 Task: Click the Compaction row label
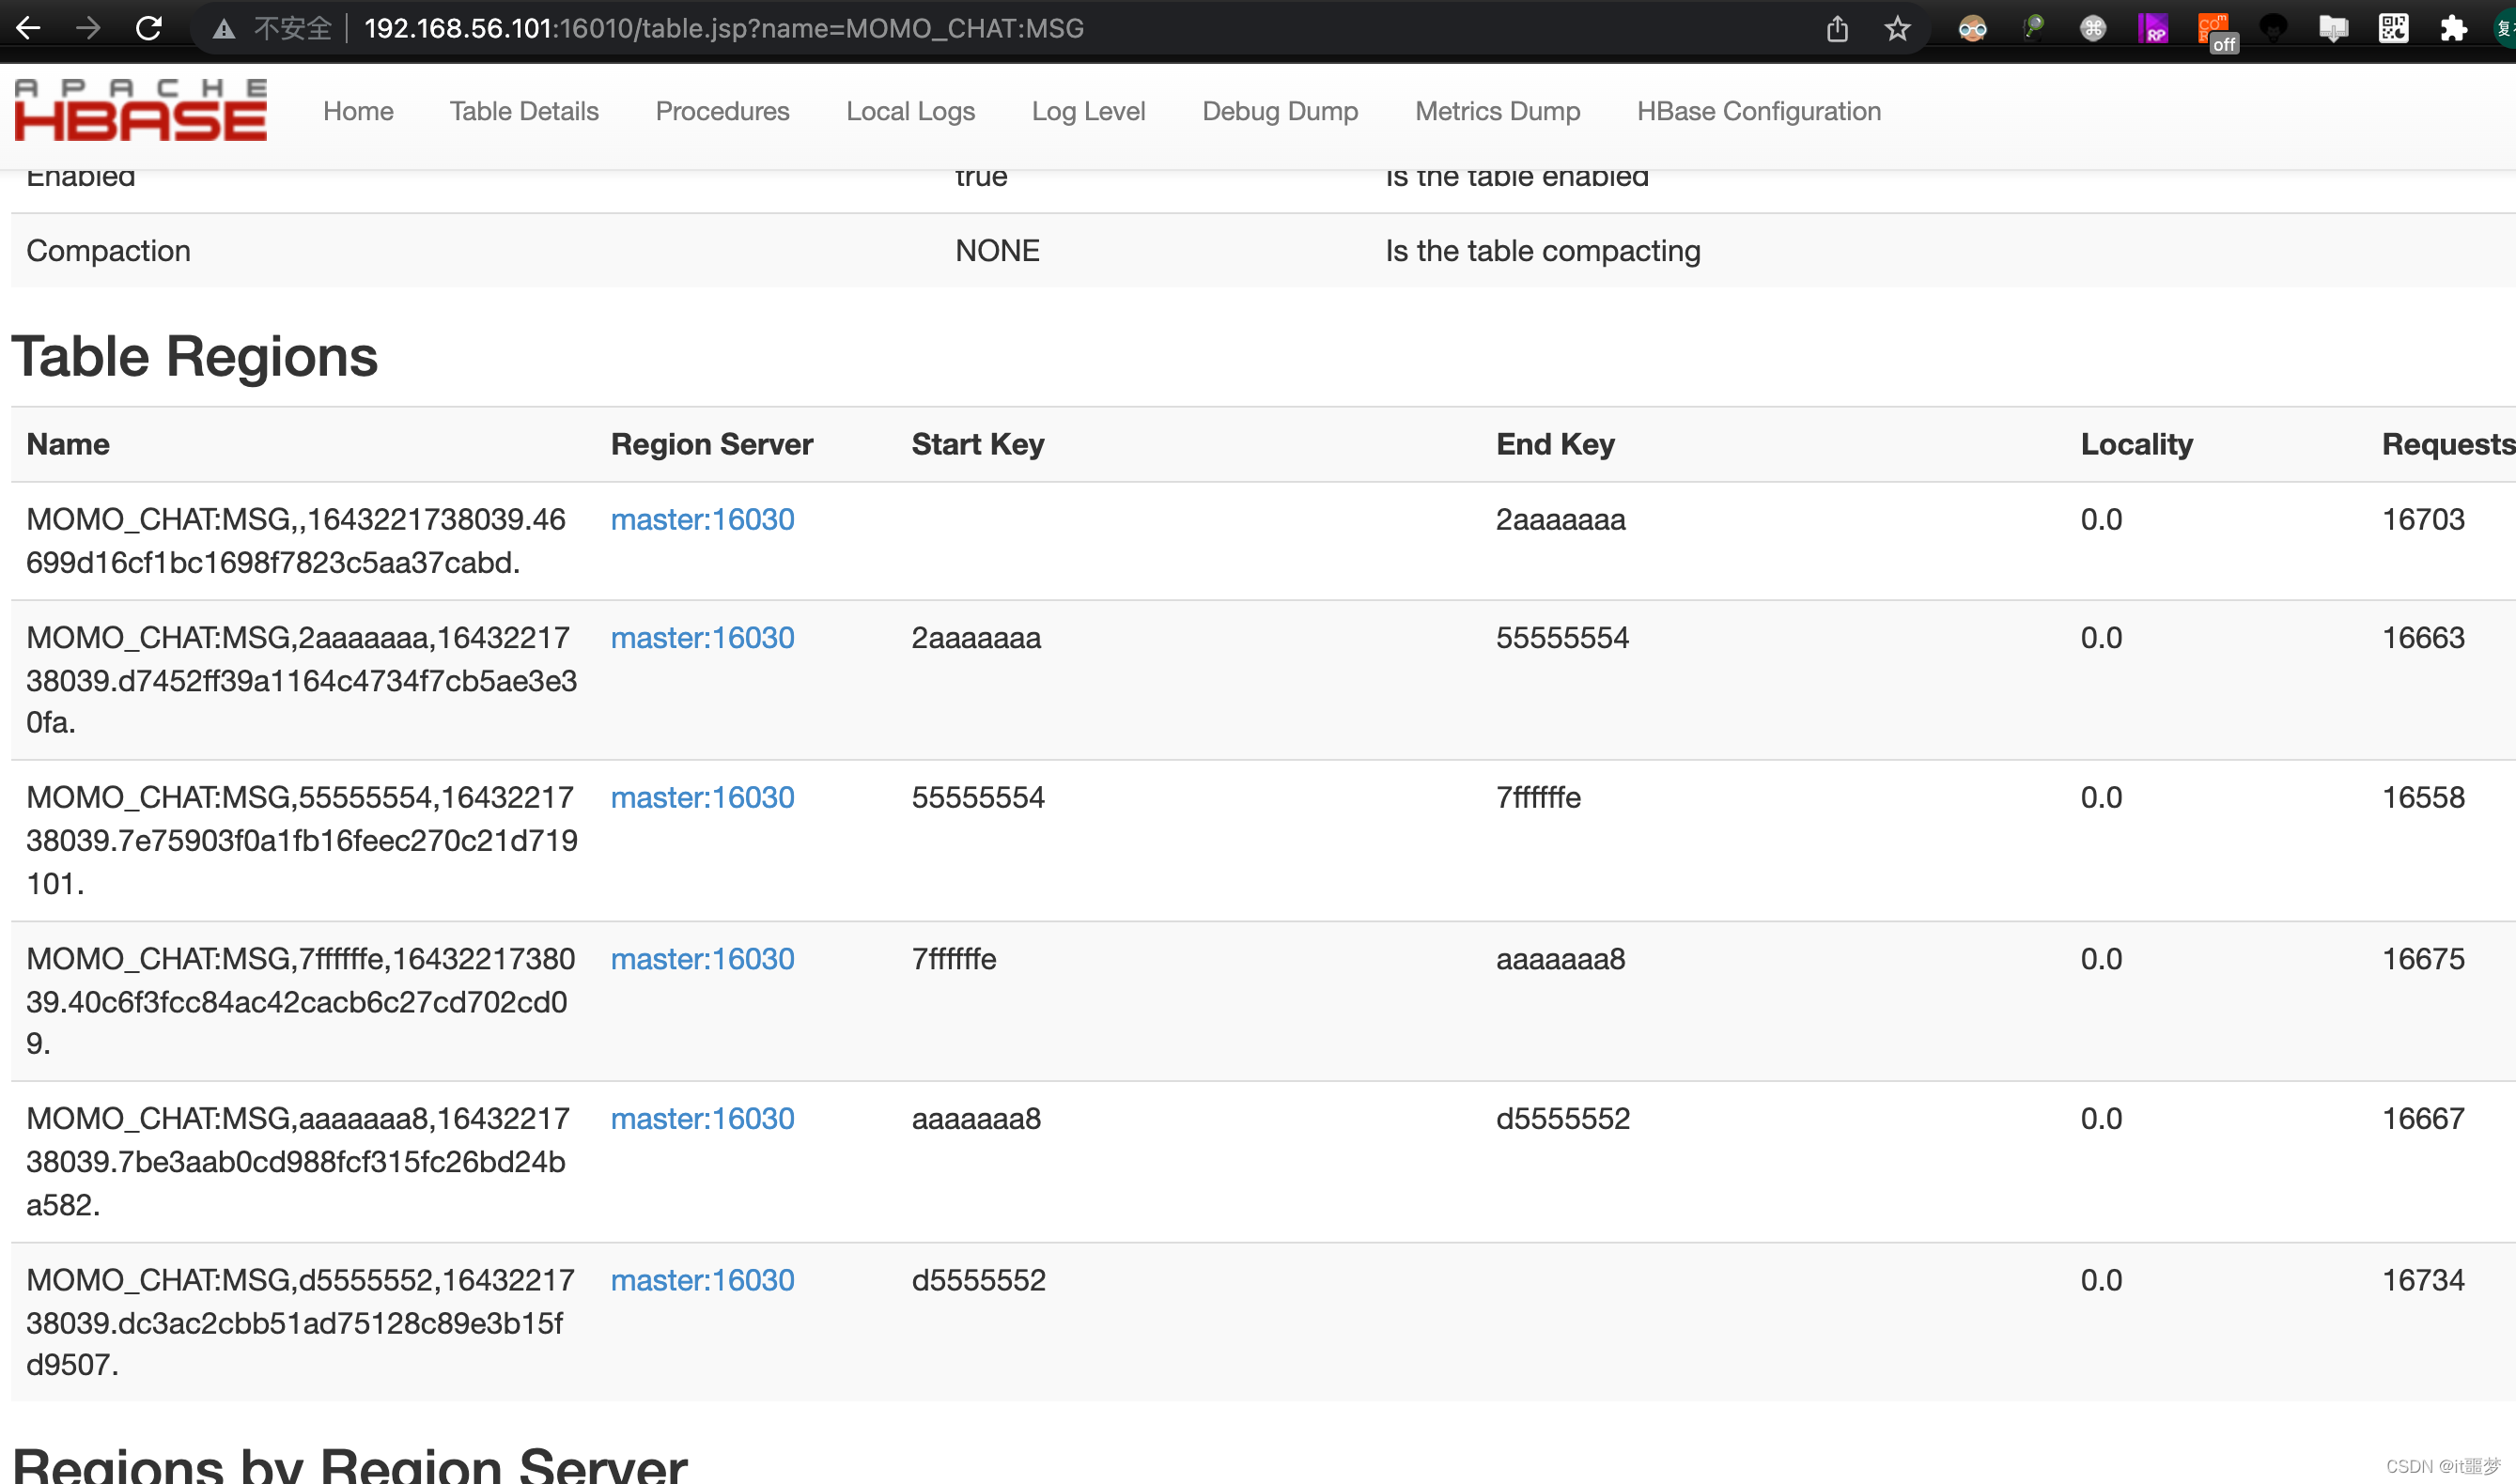108,250
